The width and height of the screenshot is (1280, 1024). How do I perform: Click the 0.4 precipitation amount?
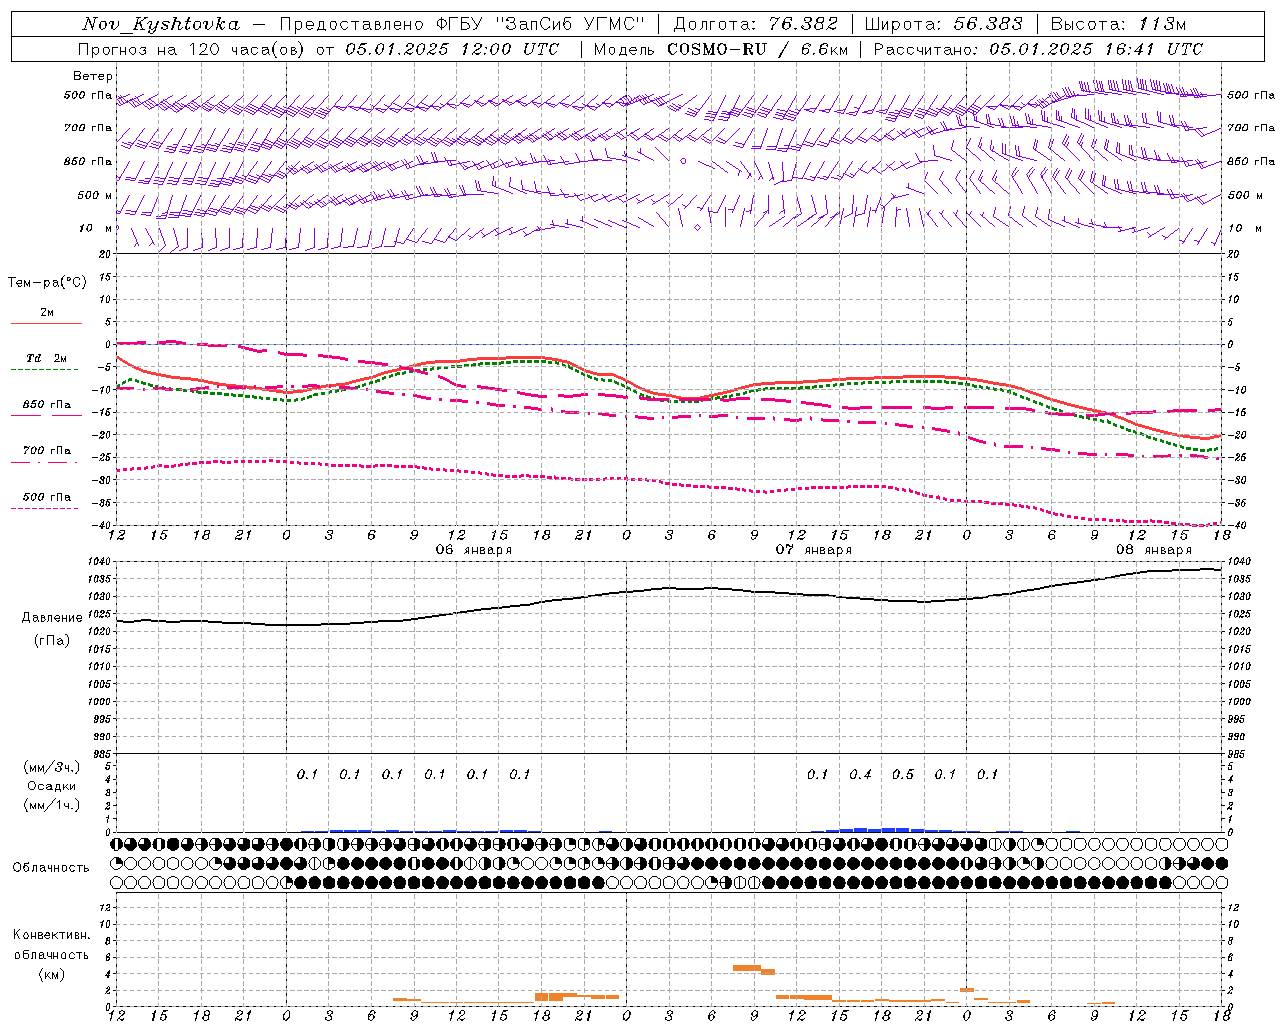coord(860,774)
